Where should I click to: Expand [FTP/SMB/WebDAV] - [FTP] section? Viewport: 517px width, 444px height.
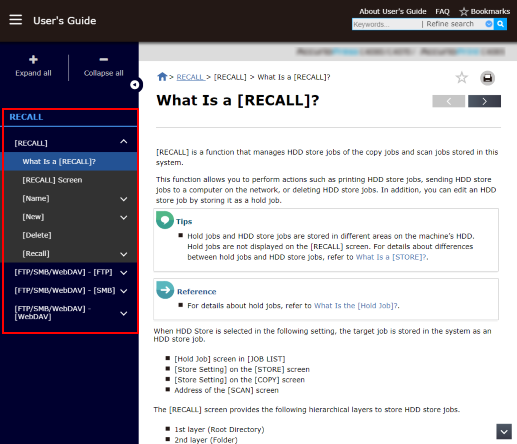tap(124, 273)
